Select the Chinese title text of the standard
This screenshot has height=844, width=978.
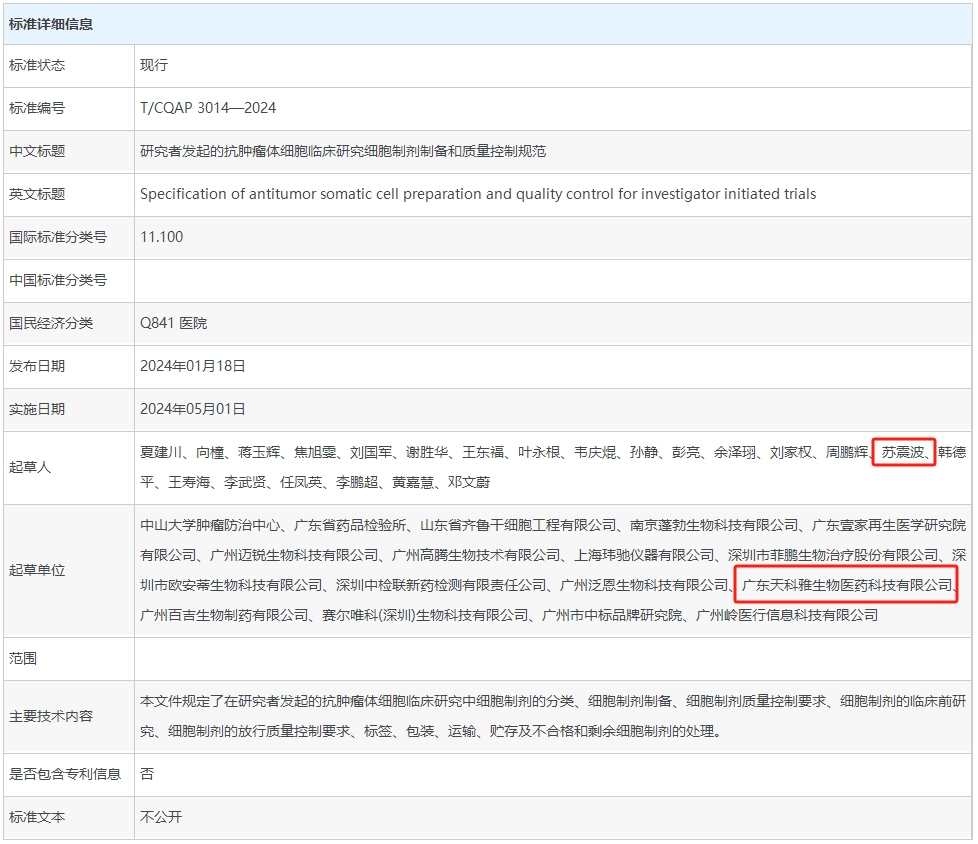(343, 151)
